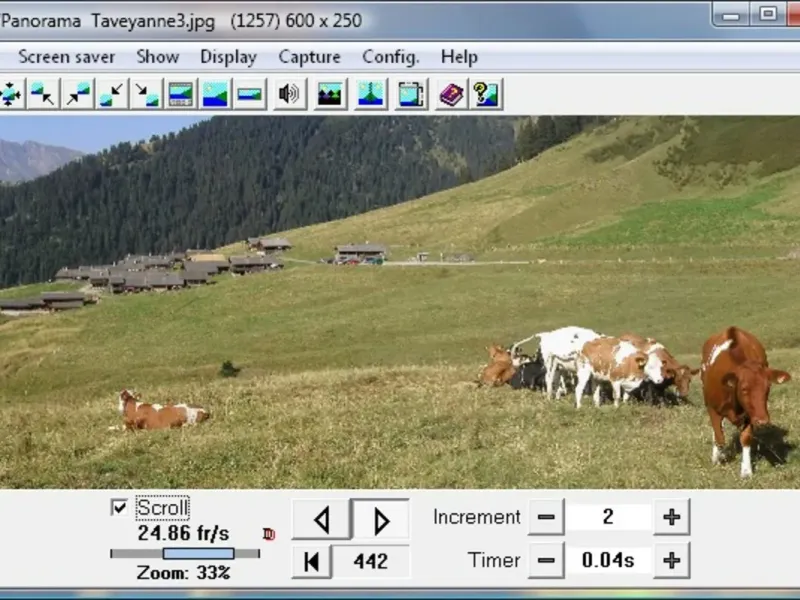Click the Zoom: 33% label
This screenshot has width=800, height=600.
tap(183, 572)
